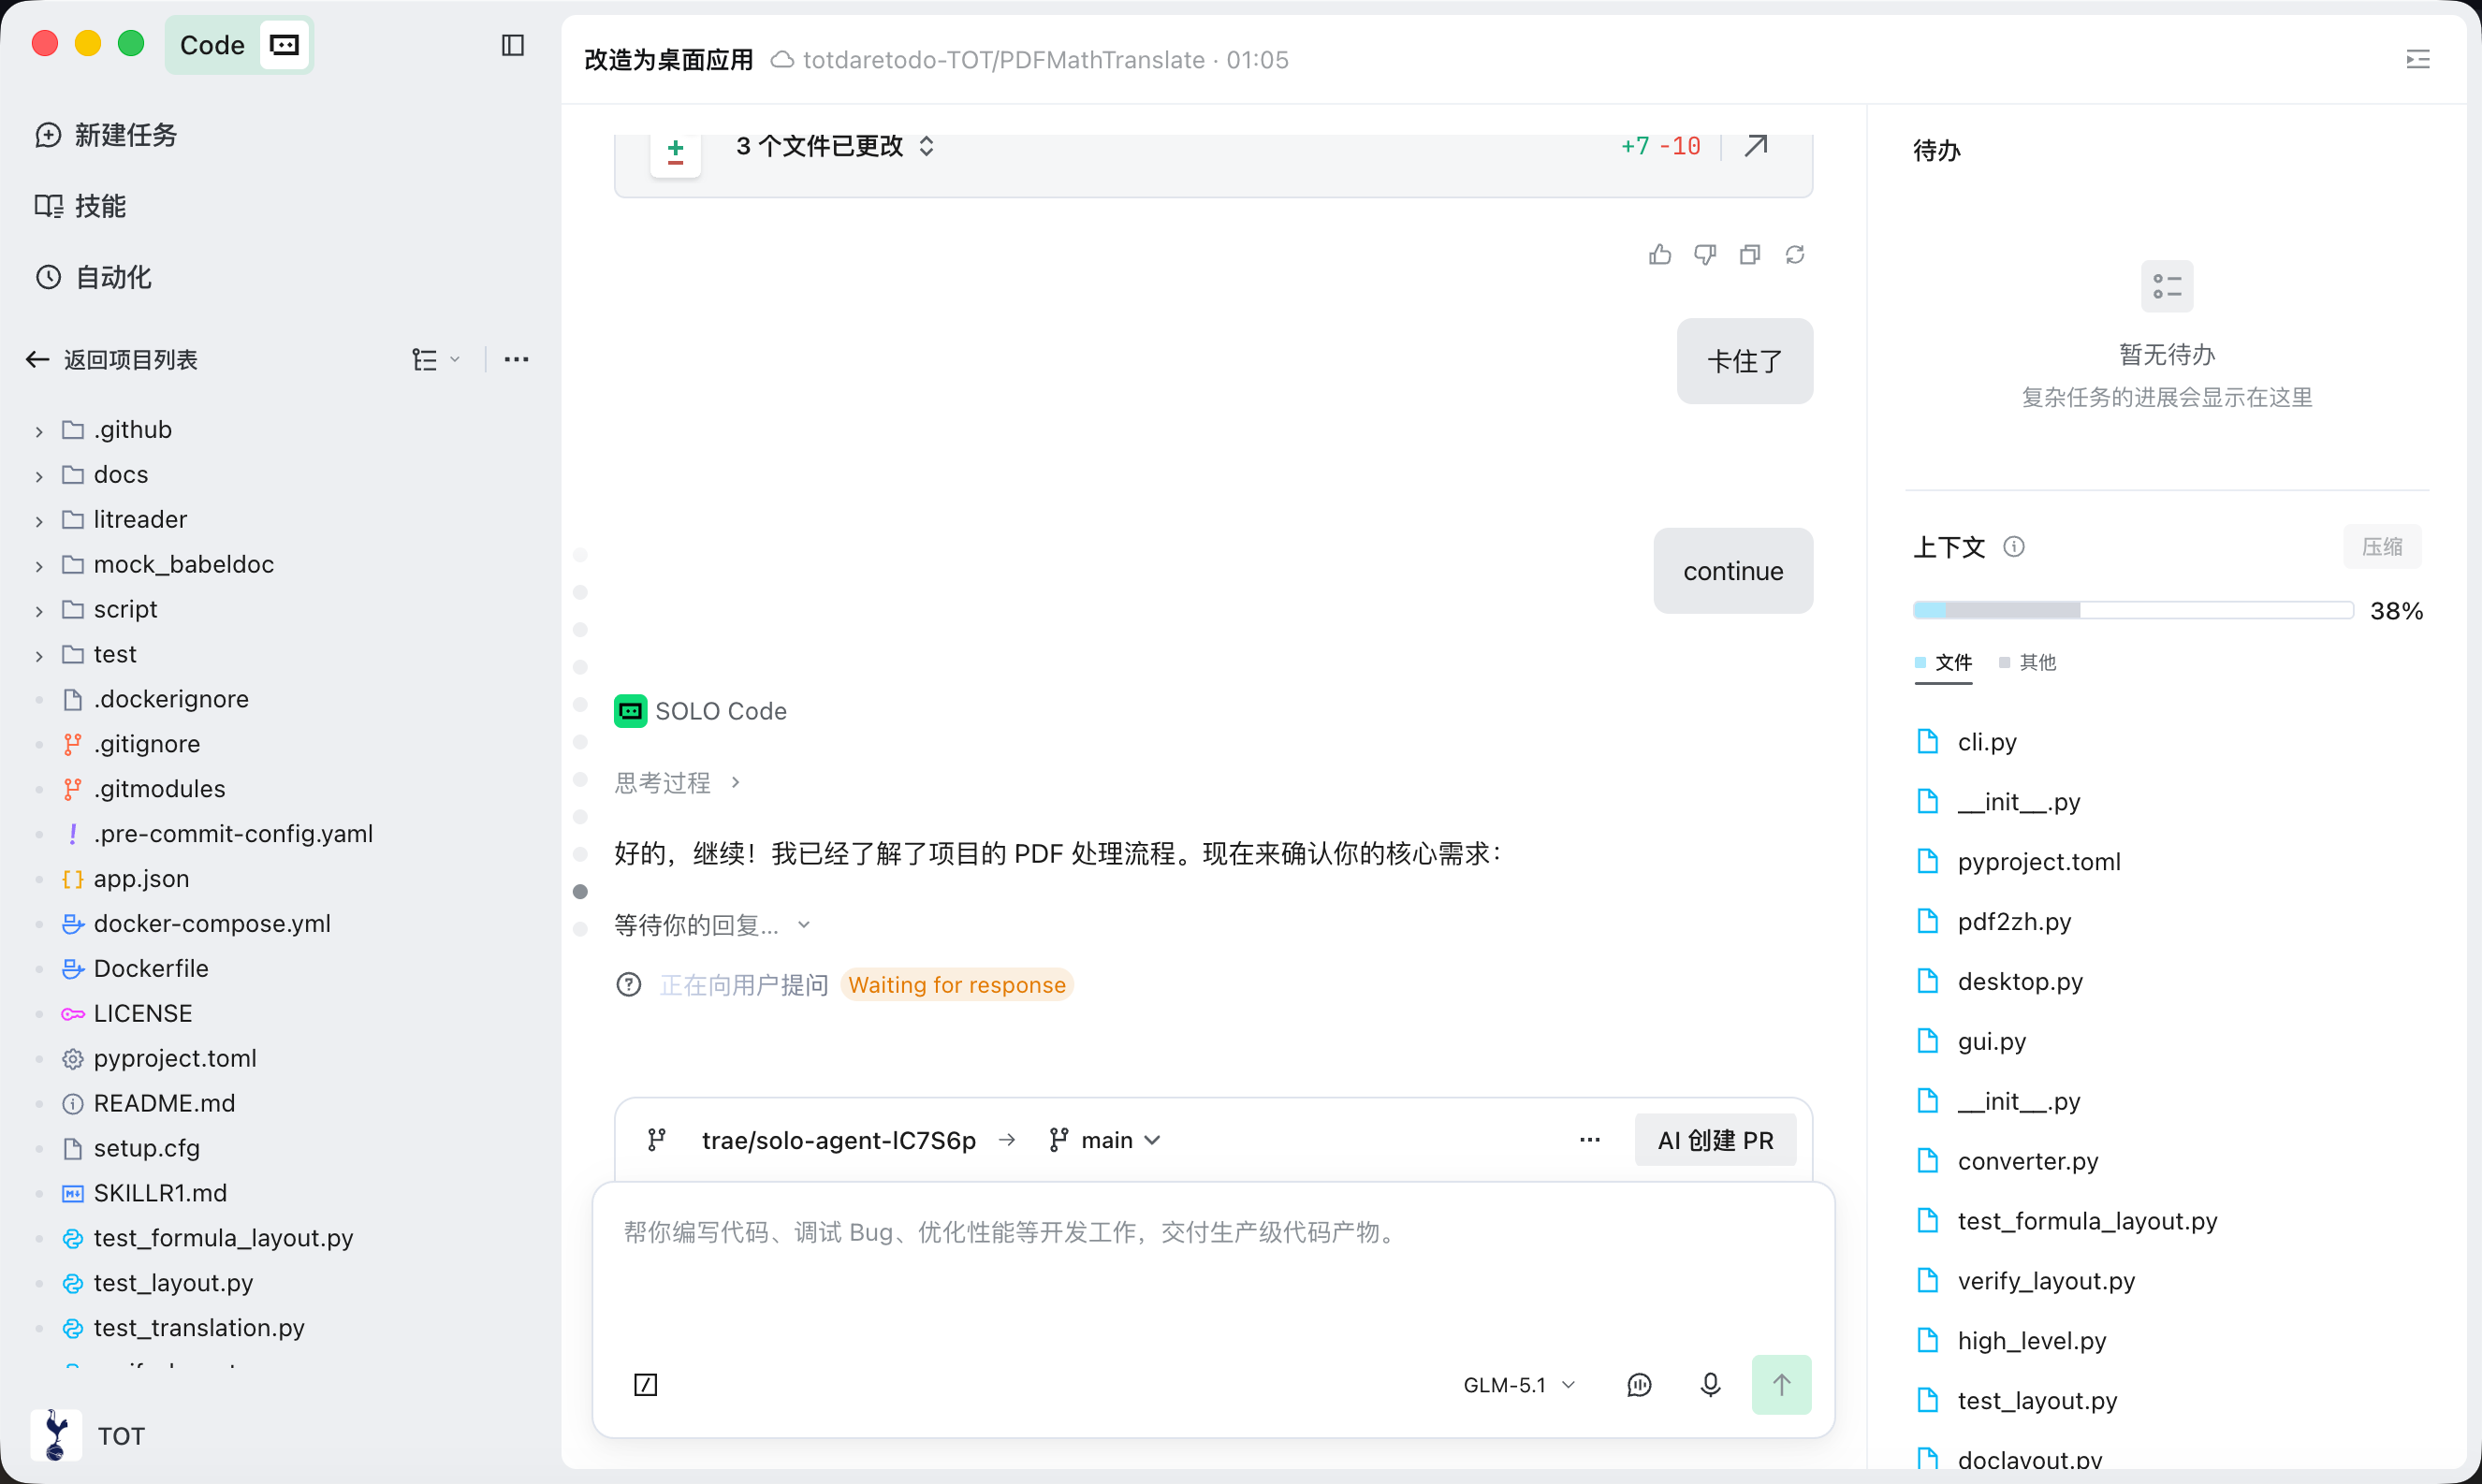Click 返回项目列表 back link
The image size is (2482, 1484).
pos(112,359)
